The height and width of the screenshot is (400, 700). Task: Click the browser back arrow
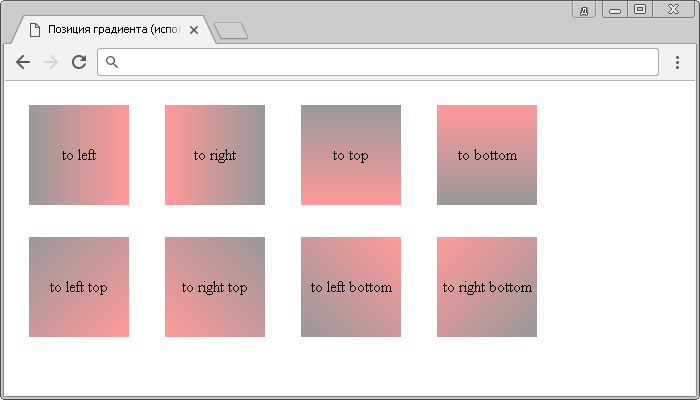click(x=23, y=62)
